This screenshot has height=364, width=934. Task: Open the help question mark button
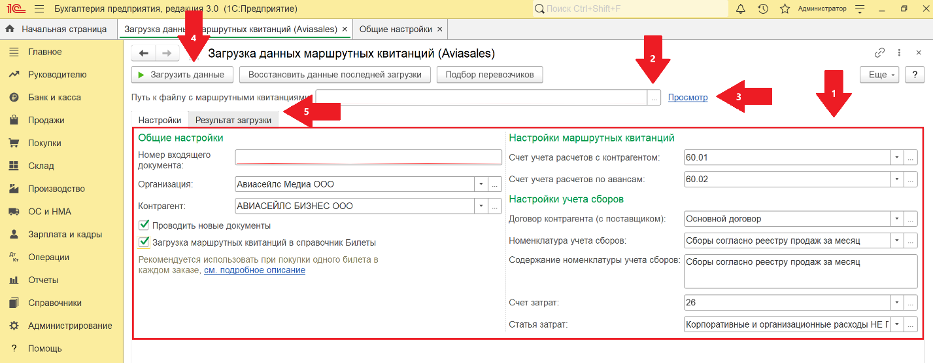coord(914,75)
